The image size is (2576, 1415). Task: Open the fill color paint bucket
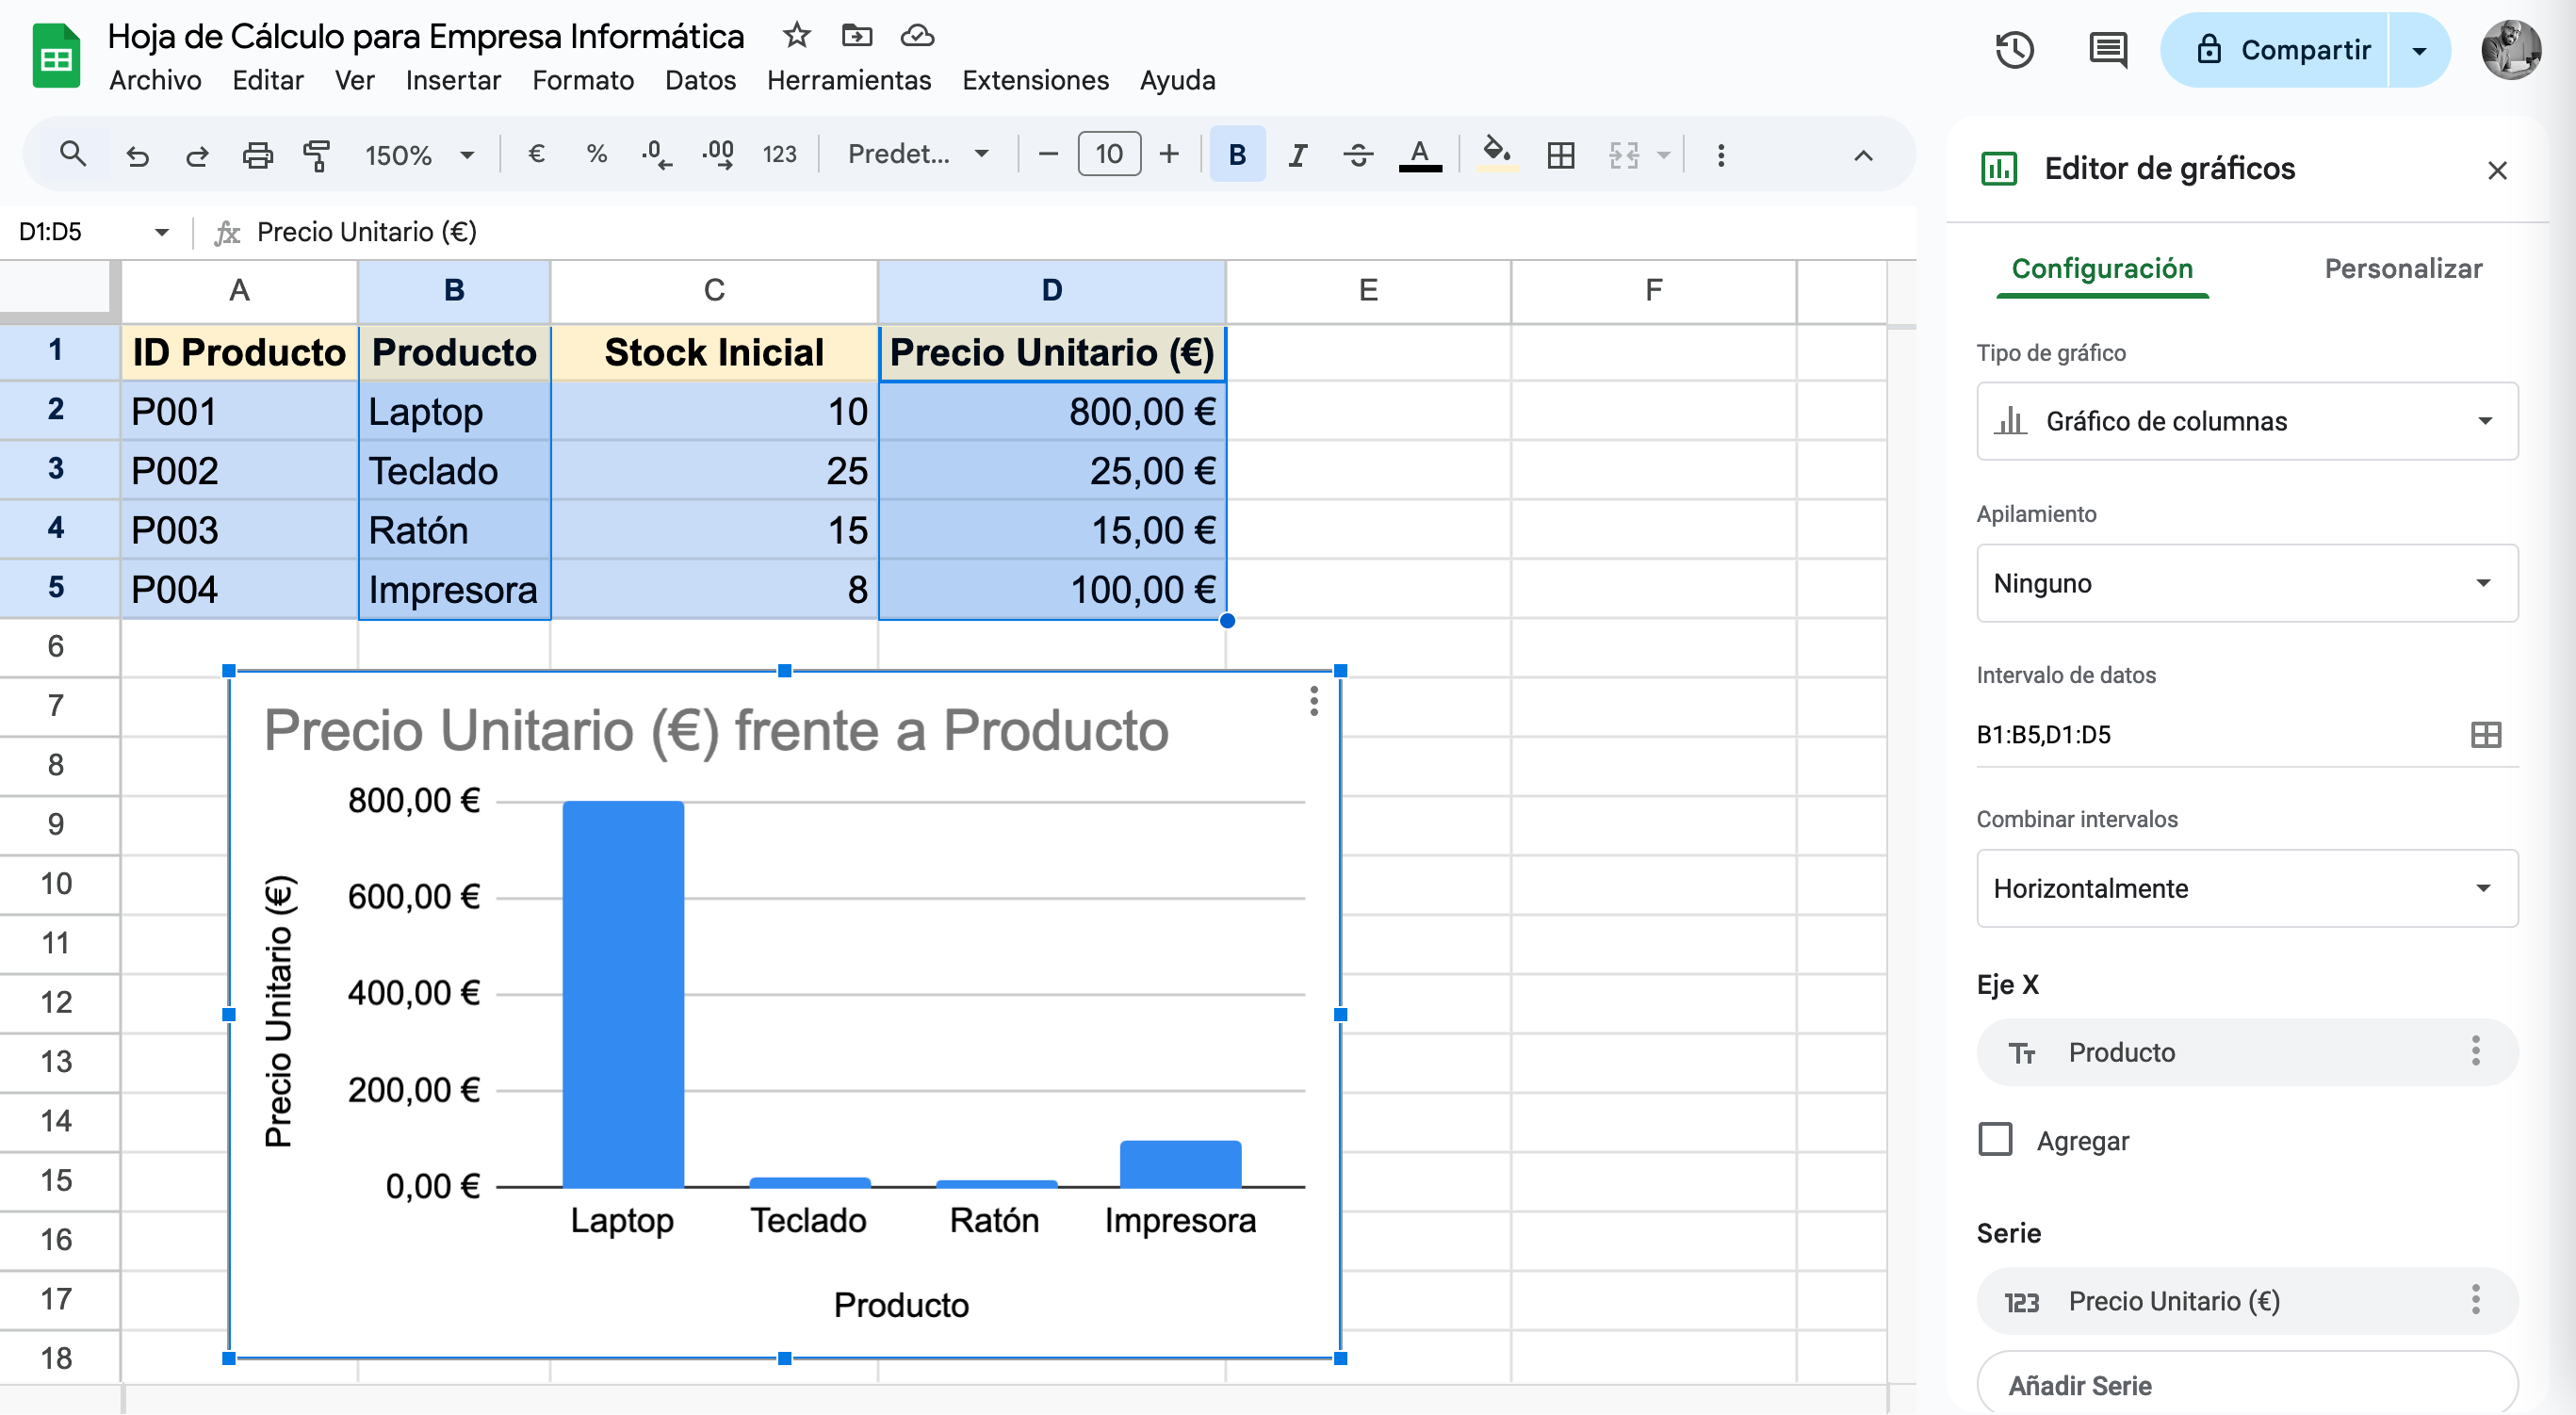(x=1495, y=153)
